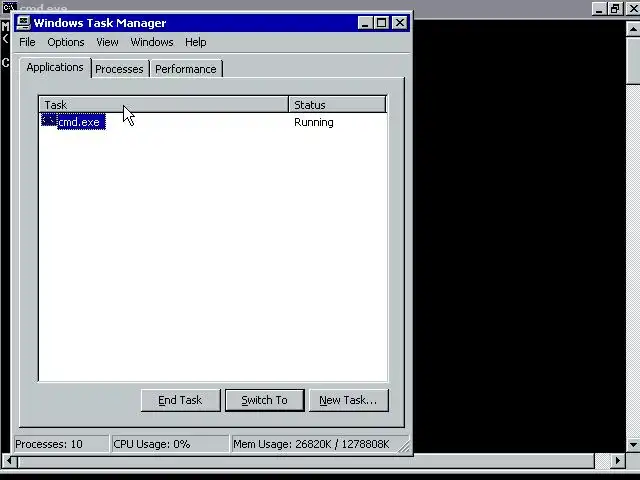Click cmd.exe vertical scrollbar up arrow
The height and width of the screenshot is (480, 640).
(x=633, y=29)
